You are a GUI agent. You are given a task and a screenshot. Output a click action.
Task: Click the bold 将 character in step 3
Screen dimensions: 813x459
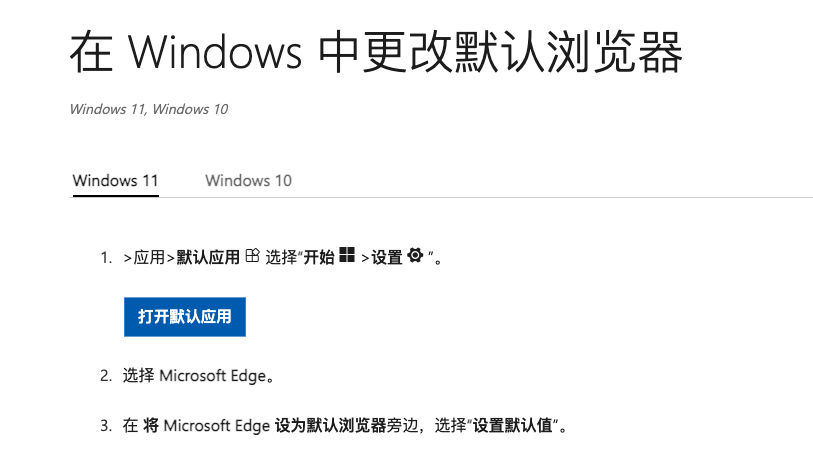(x=151, y=426)
